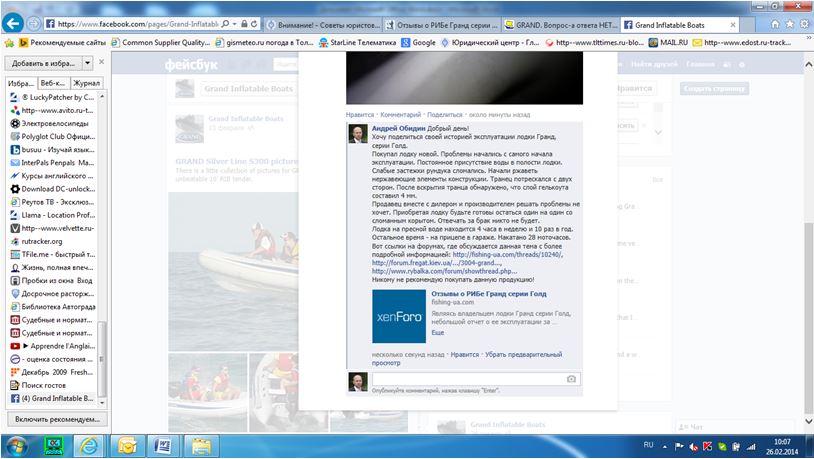Image resolution: width=814 pixels, height=459 pixels.
Task: Switch to 'Отзывы о РИБе Гранд серии' tab
Action: click(441, 24)
